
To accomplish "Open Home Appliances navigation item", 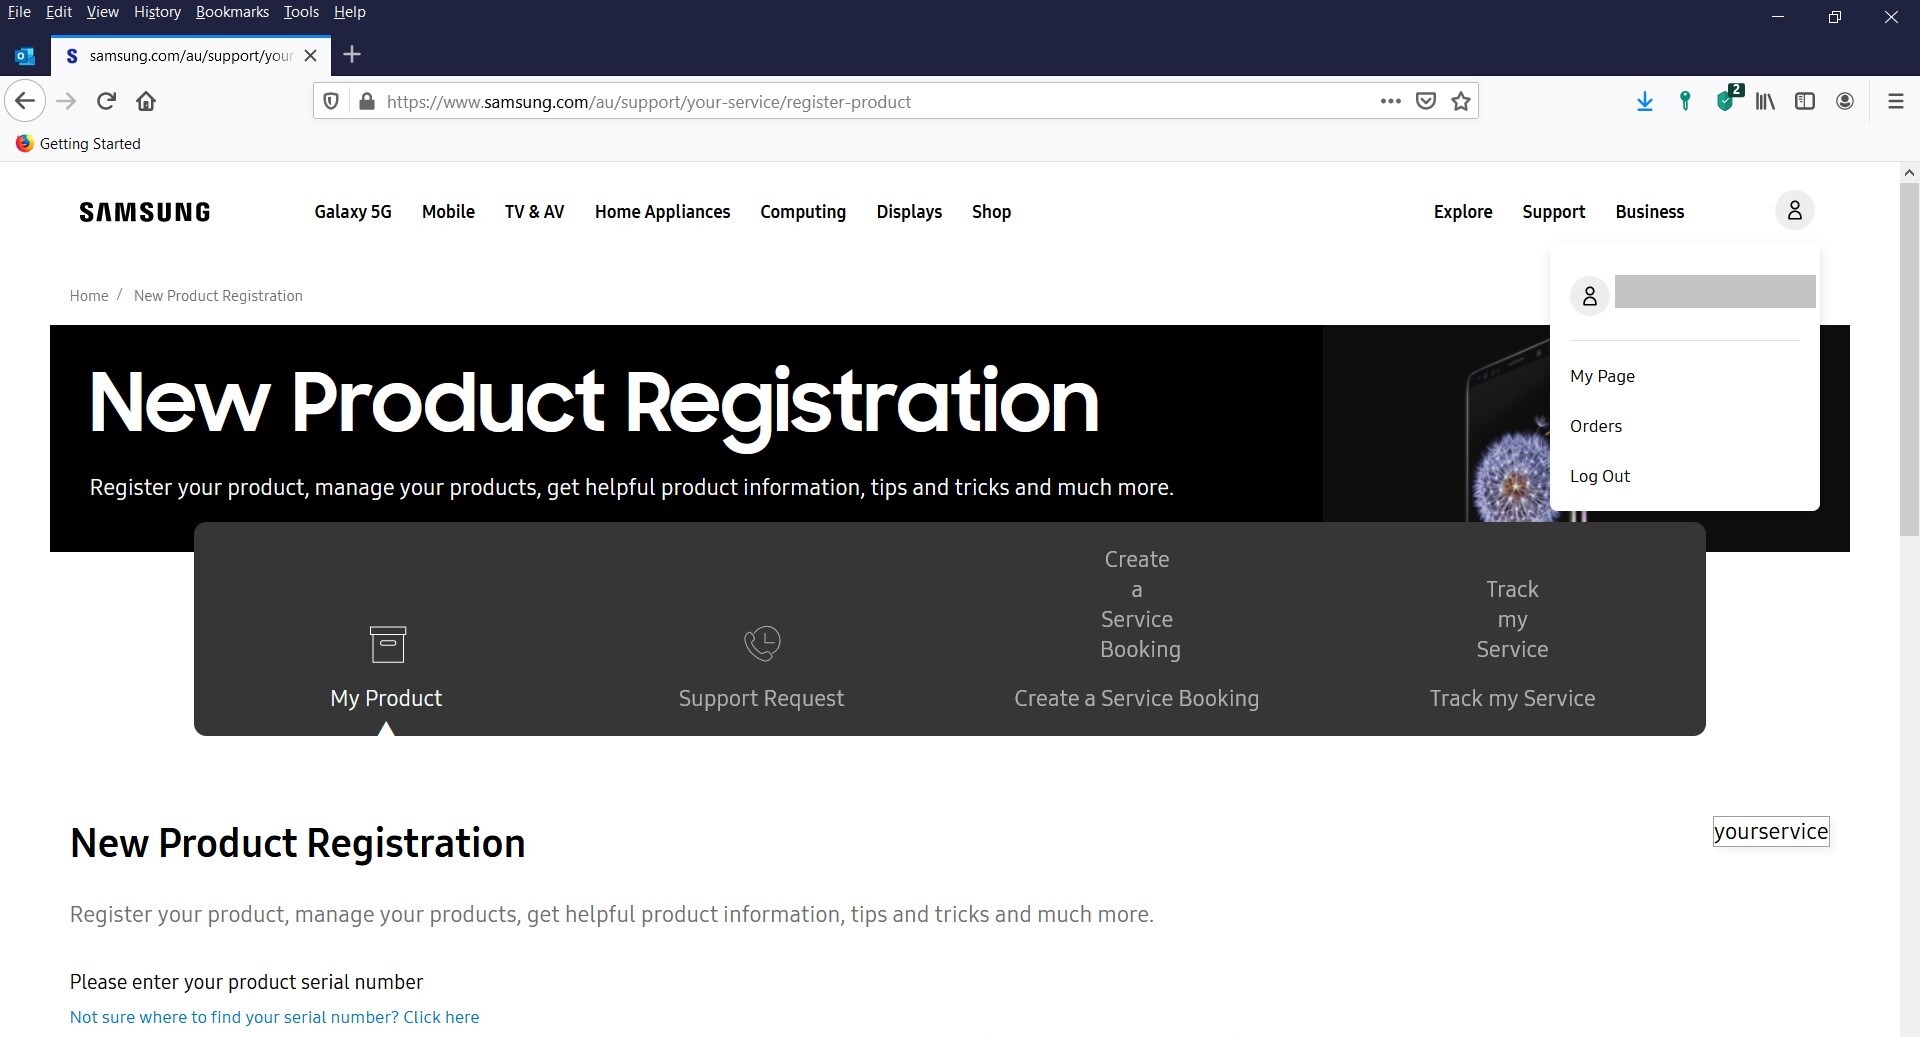I will (x=662, y=212).
